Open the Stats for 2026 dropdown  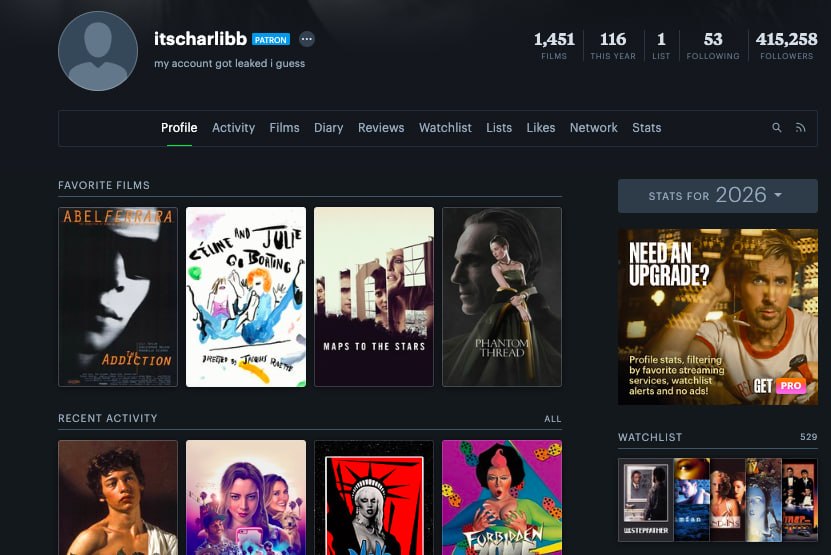718,196
